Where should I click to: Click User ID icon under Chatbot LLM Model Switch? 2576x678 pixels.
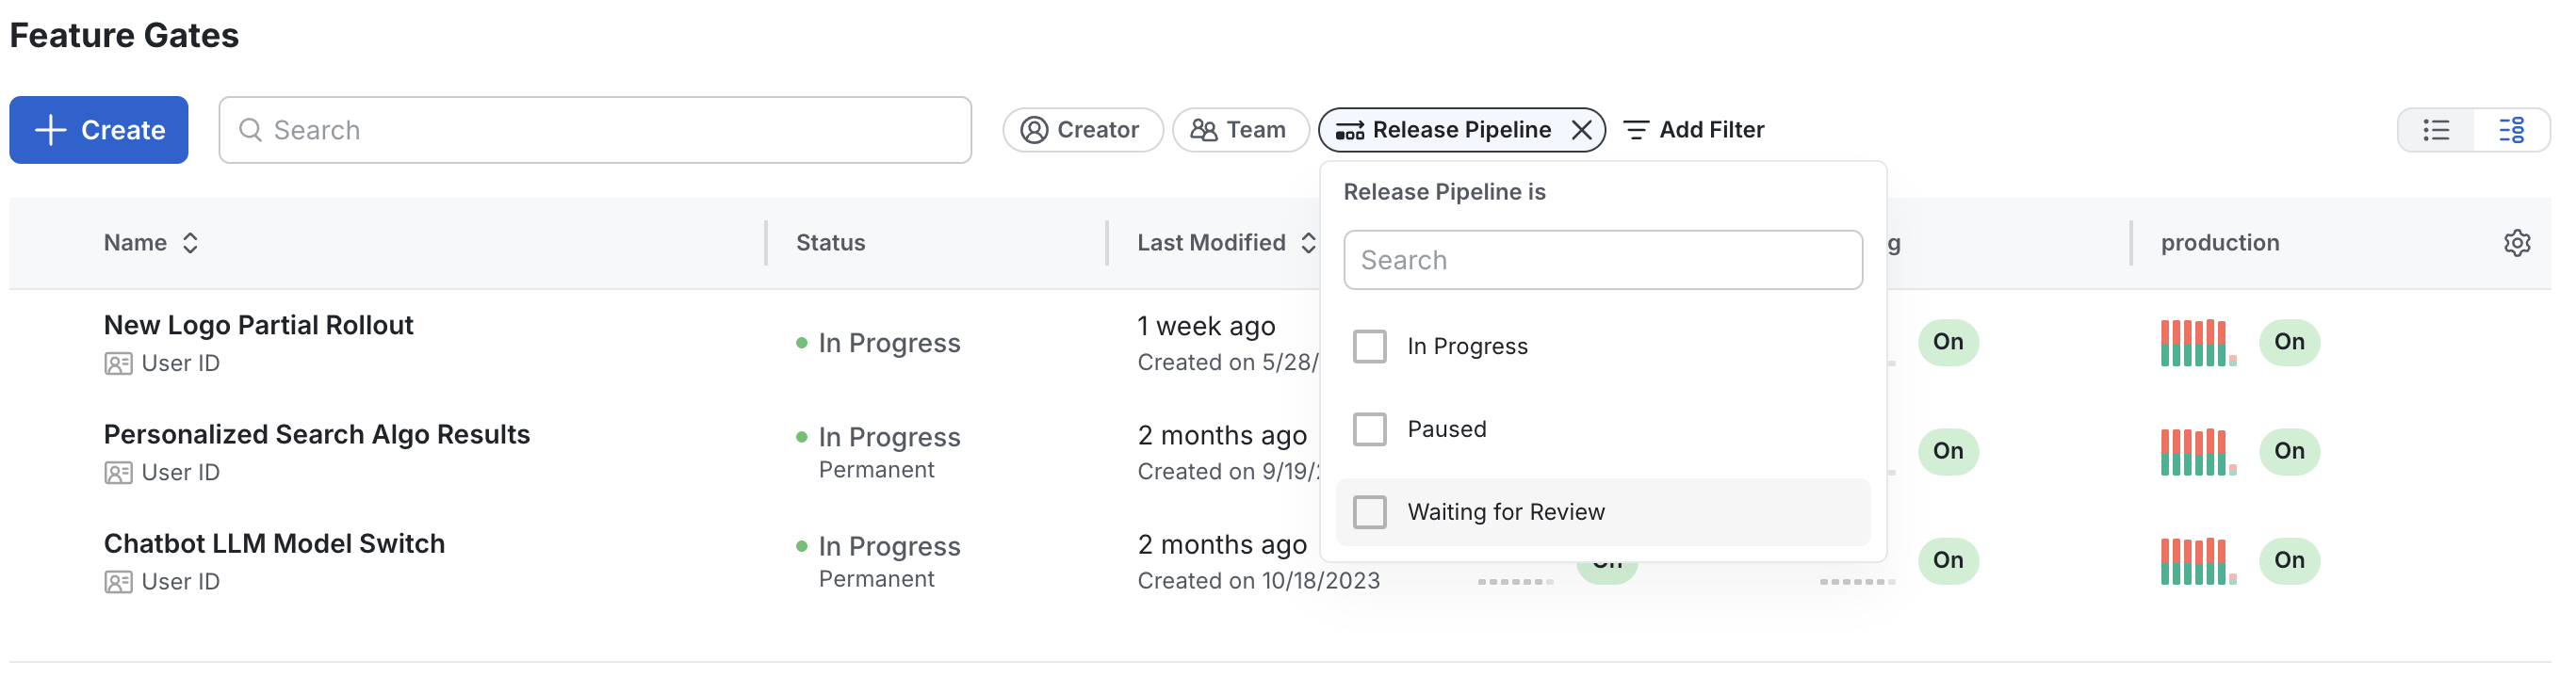pyautogui.click(x=118, y=582)
